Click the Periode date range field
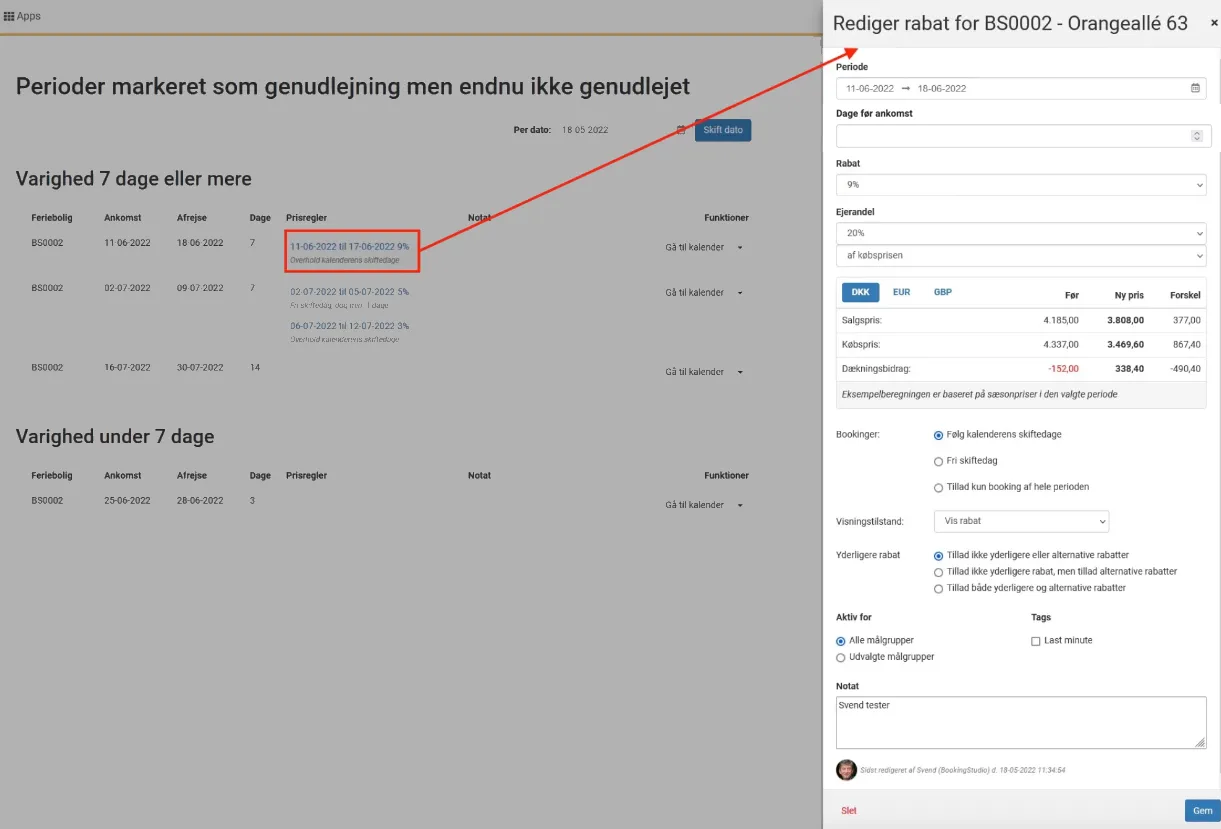 coord(1021,88)
